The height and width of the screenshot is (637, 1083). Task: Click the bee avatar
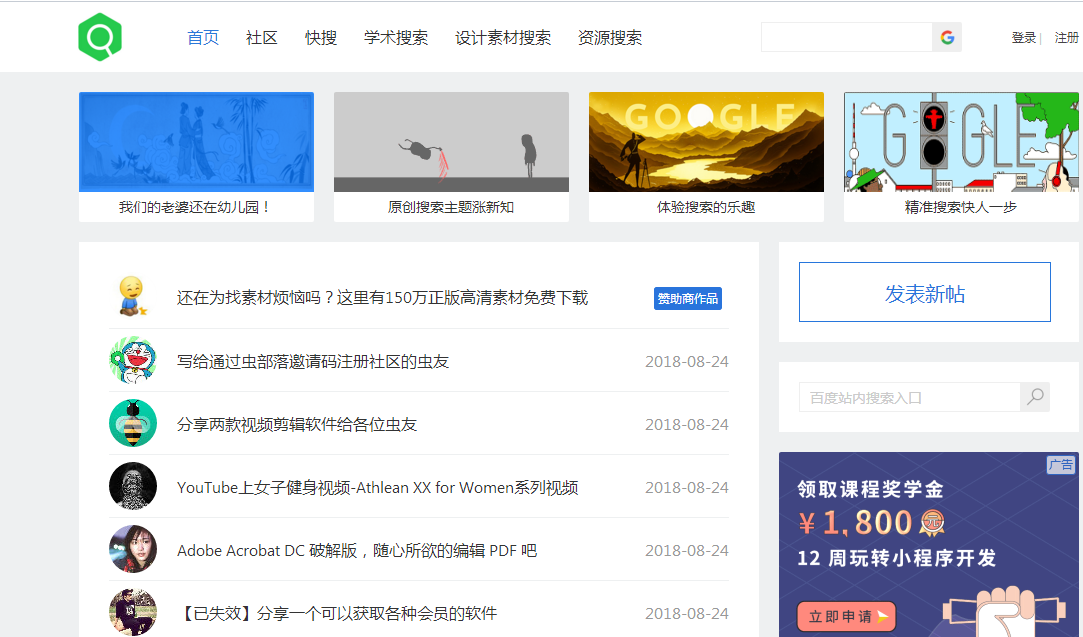[x=133, y=423]
